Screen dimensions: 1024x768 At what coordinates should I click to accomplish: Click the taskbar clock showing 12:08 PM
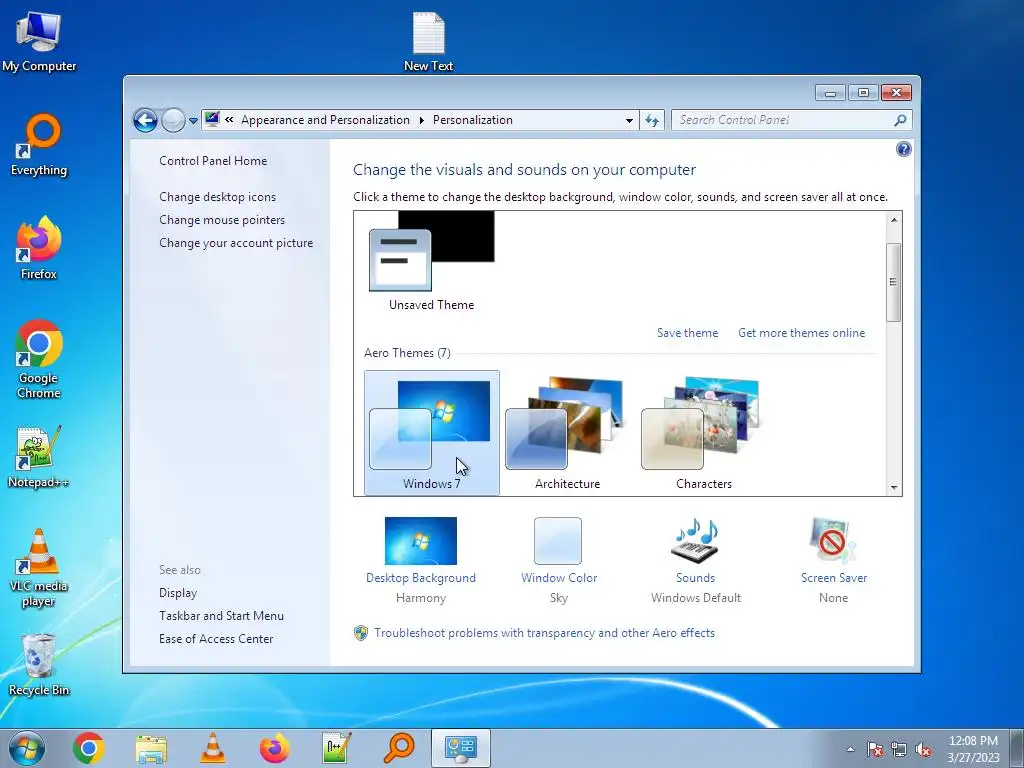973,749
